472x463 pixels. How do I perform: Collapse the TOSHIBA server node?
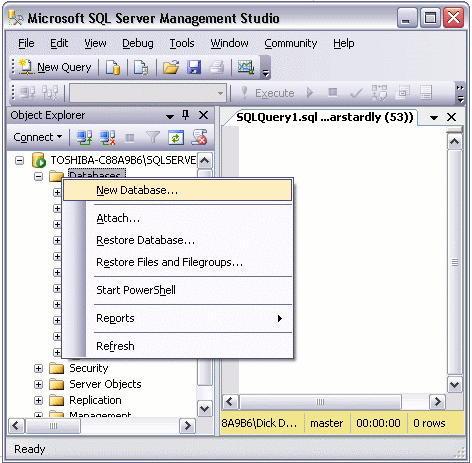pos(20,161)
